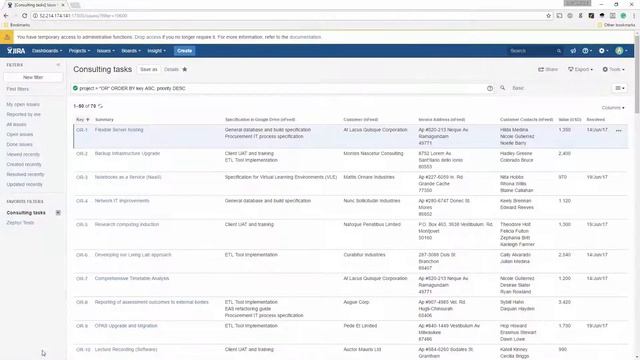Screen dimensions: 640x360
Task: Open the Tools dropdown
Action: click(x=613, y=69)
